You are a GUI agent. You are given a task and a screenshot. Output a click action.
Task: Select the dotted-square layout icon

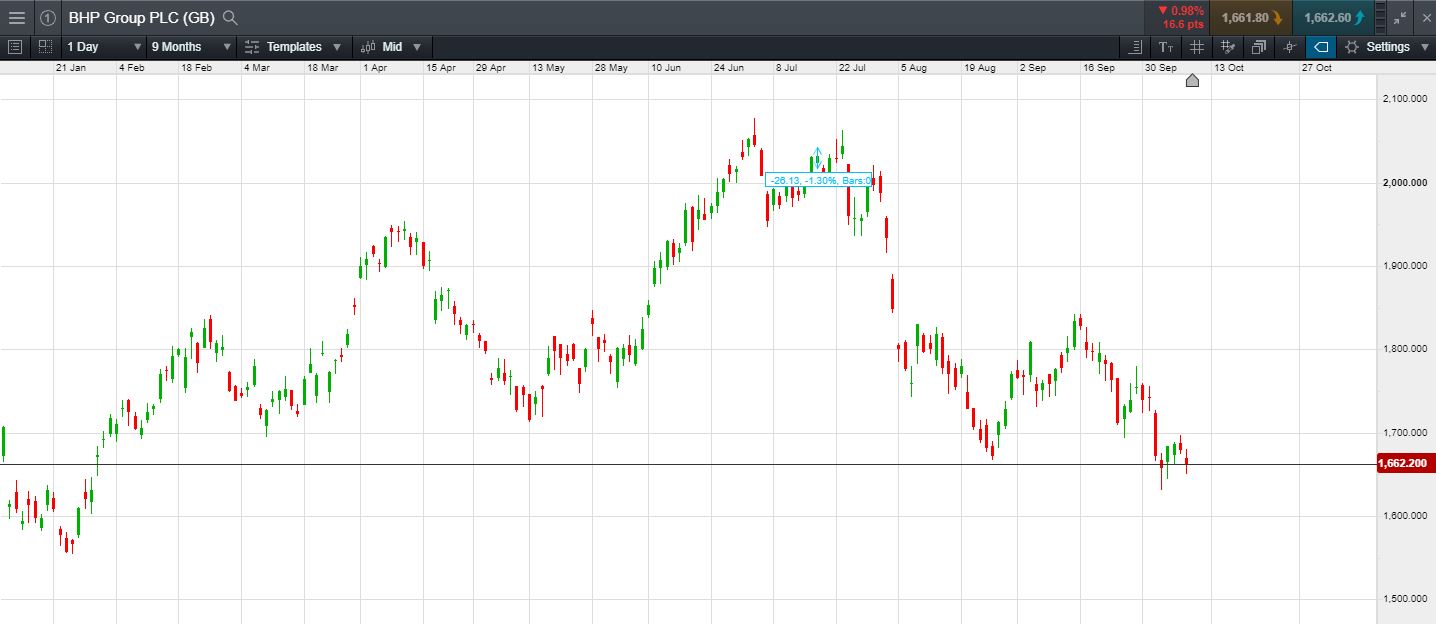[x=45, y=46]
